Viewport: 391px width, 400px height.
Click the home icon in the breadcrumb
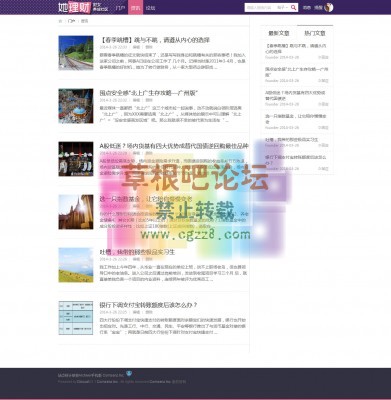(60, 21)
